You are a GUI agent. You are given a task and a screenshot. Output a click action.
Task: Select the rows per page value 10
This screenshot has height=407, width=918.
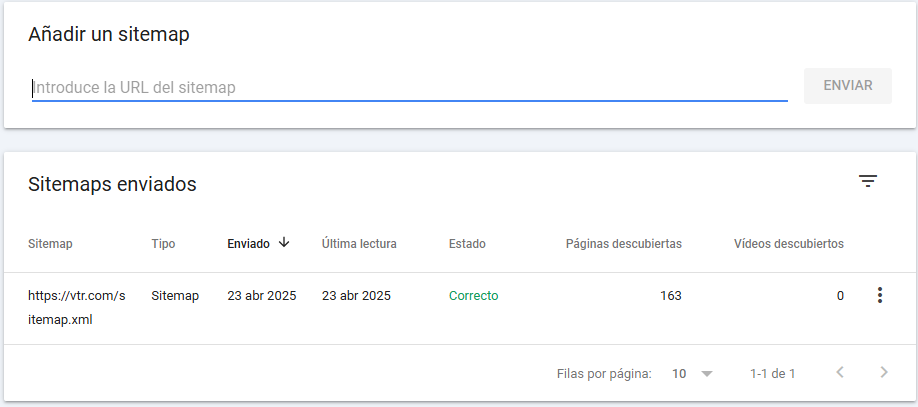(x=679, y=374)
